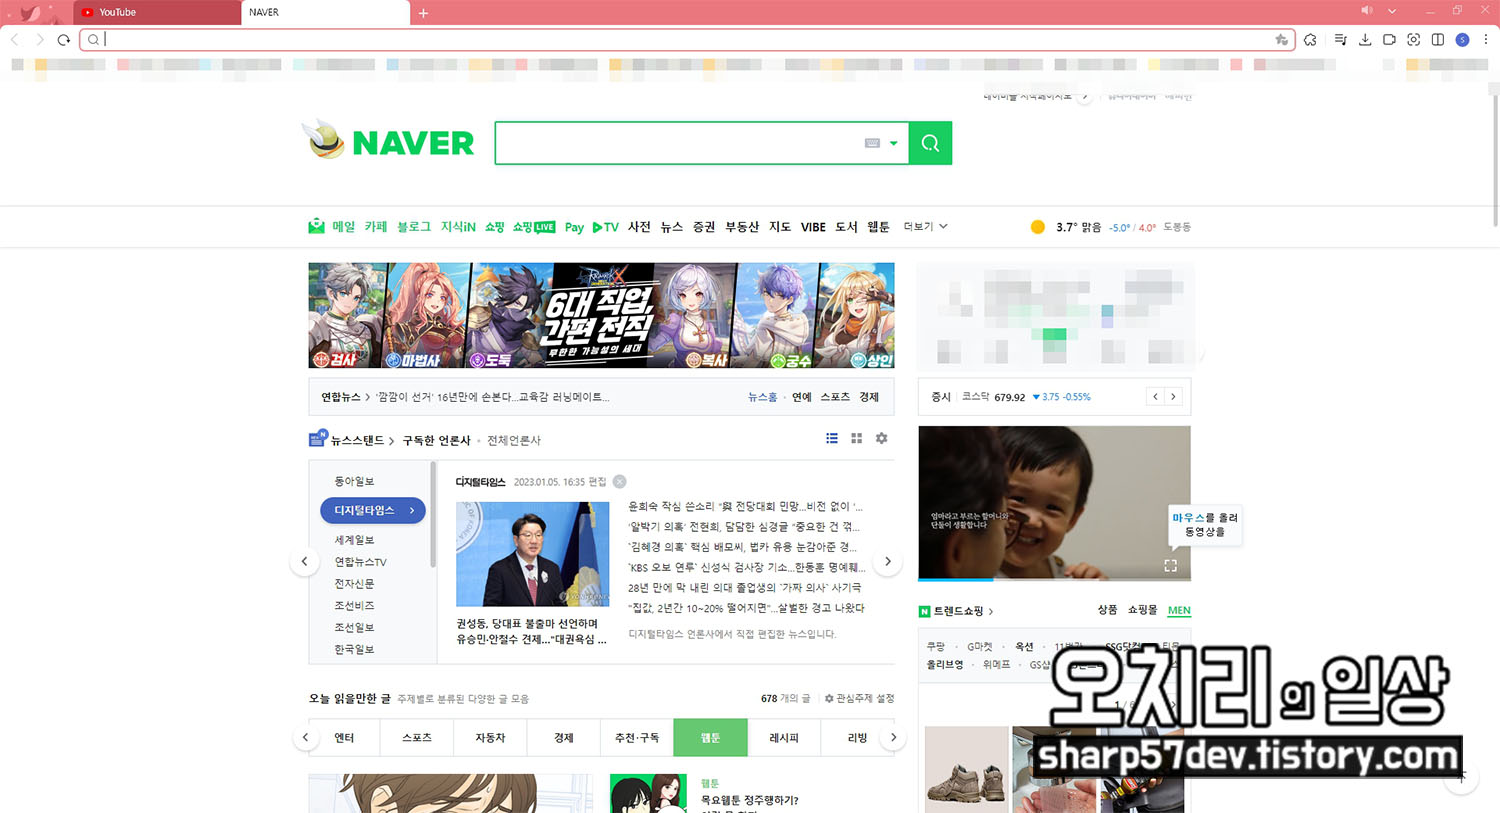This screenshot has width=1500, height=813.
Task: Open the news photo thumbnail
Action: (532, 554)
